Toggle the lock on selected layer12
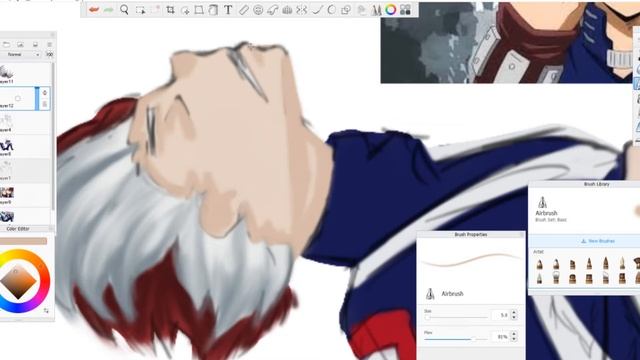The width and height of the screenshot is (640, 360). tap(44, 104)
